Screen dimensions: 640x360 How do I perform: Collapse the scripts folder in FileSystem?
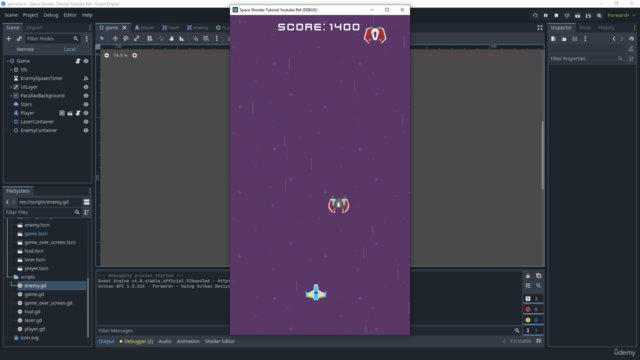pyautogui.click(x=11, y=277)
